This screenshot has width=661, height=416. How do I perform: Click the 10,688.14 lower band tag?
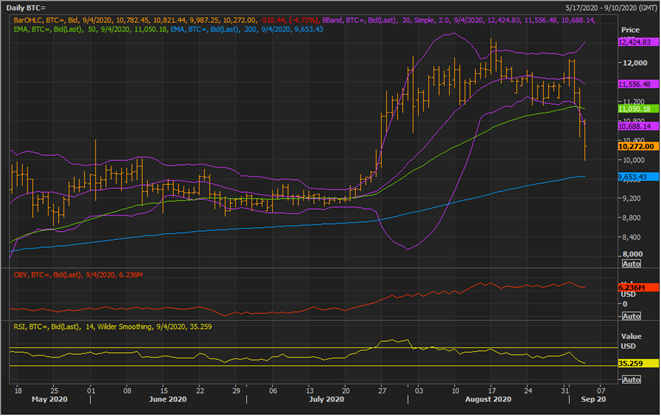click(x=638, y=126)
